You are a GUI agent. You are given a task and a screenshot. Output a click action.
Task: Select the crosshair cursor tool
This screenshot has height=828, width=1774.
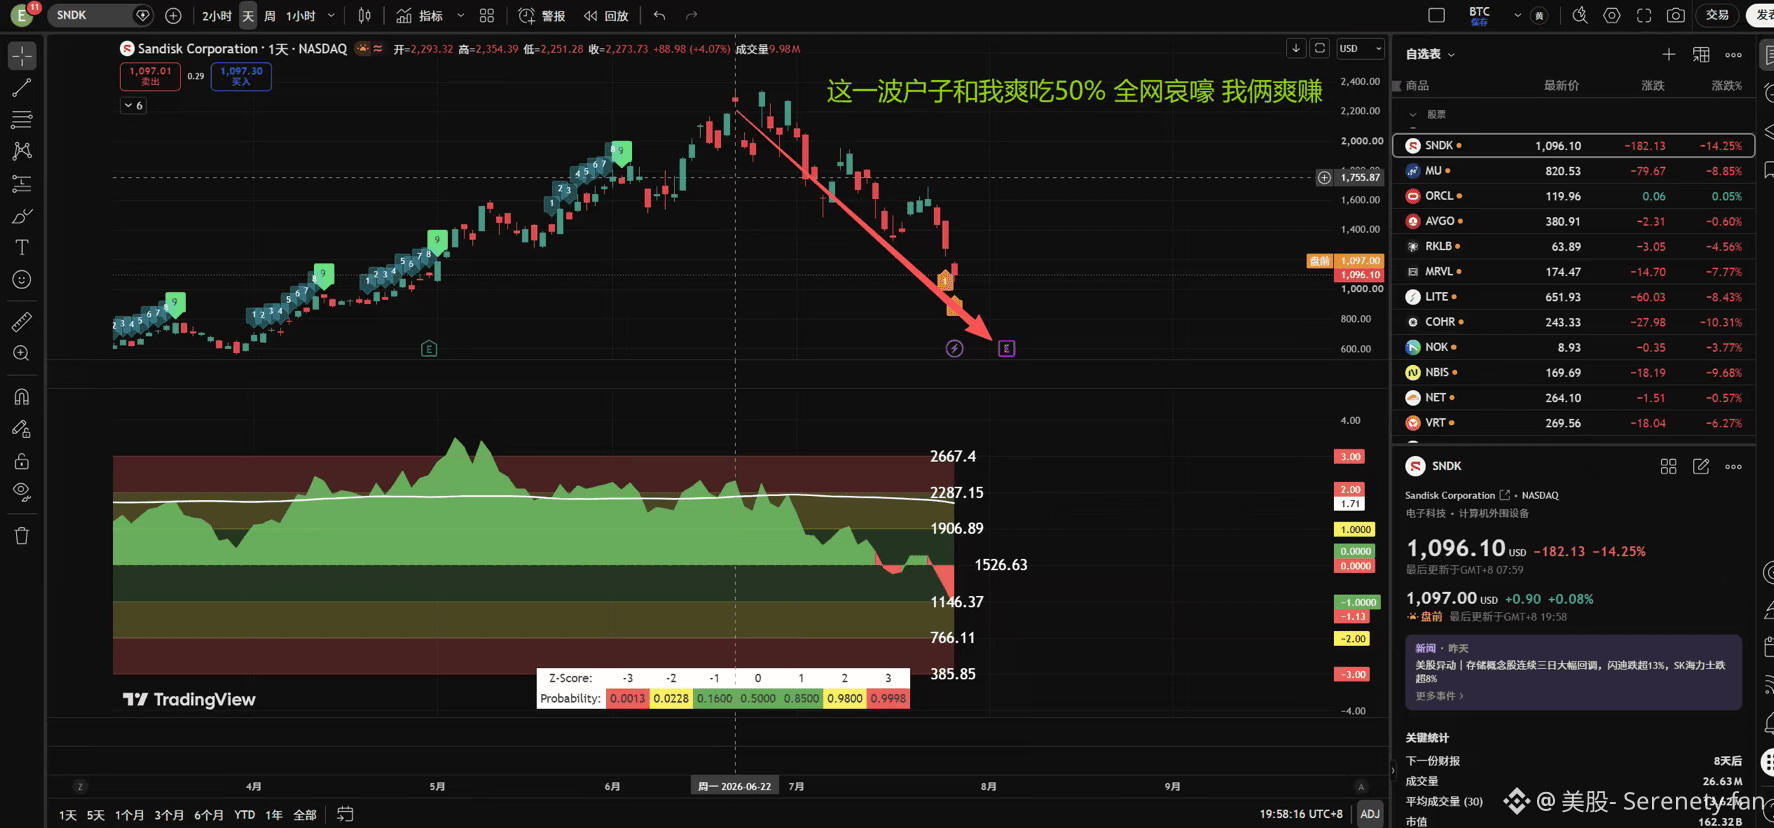pos(22,56)
